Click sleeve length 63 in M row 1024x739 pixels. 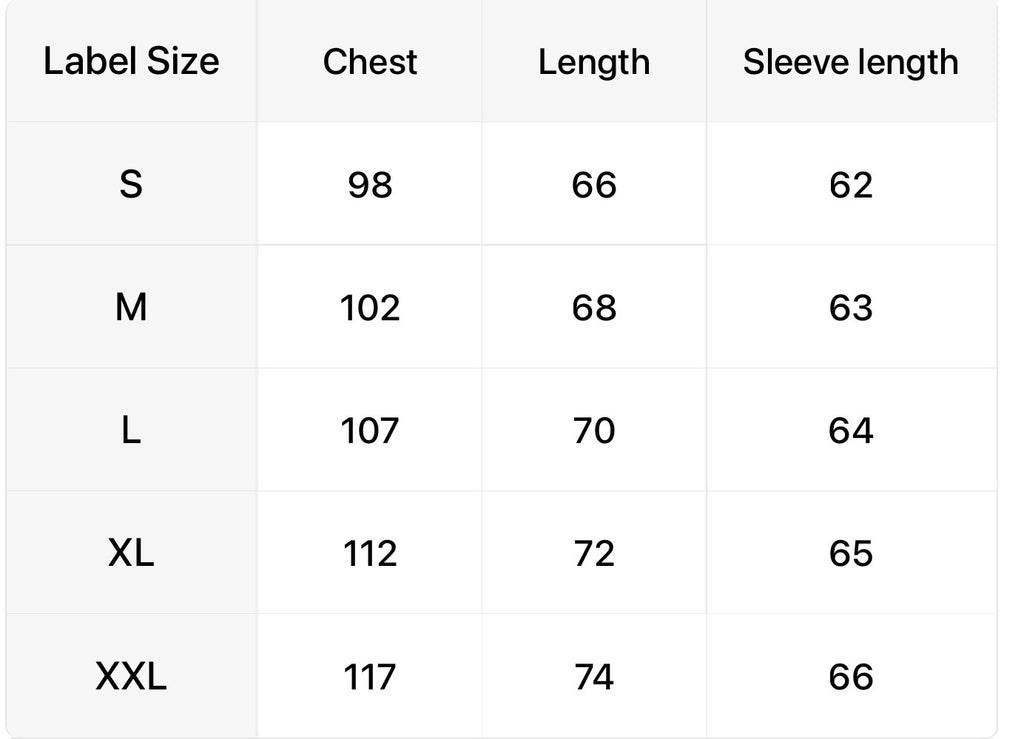point(851,307)
